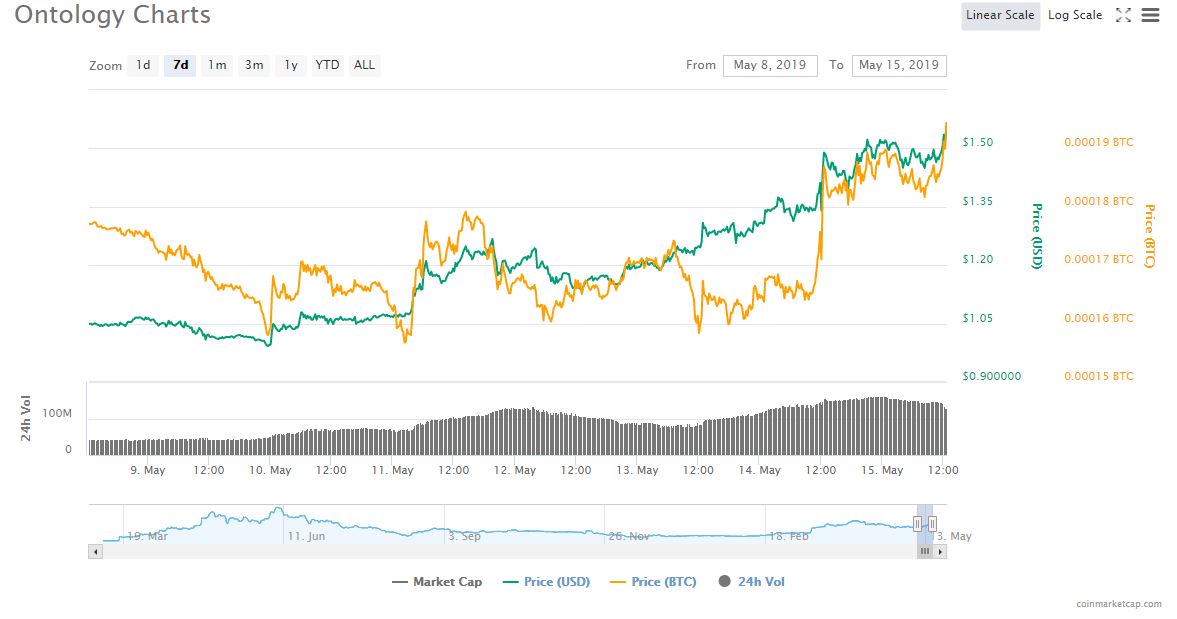This screenshot has height=619, width=1177.
Task: Select the 1d zoom range
Action: coord(143,65)
